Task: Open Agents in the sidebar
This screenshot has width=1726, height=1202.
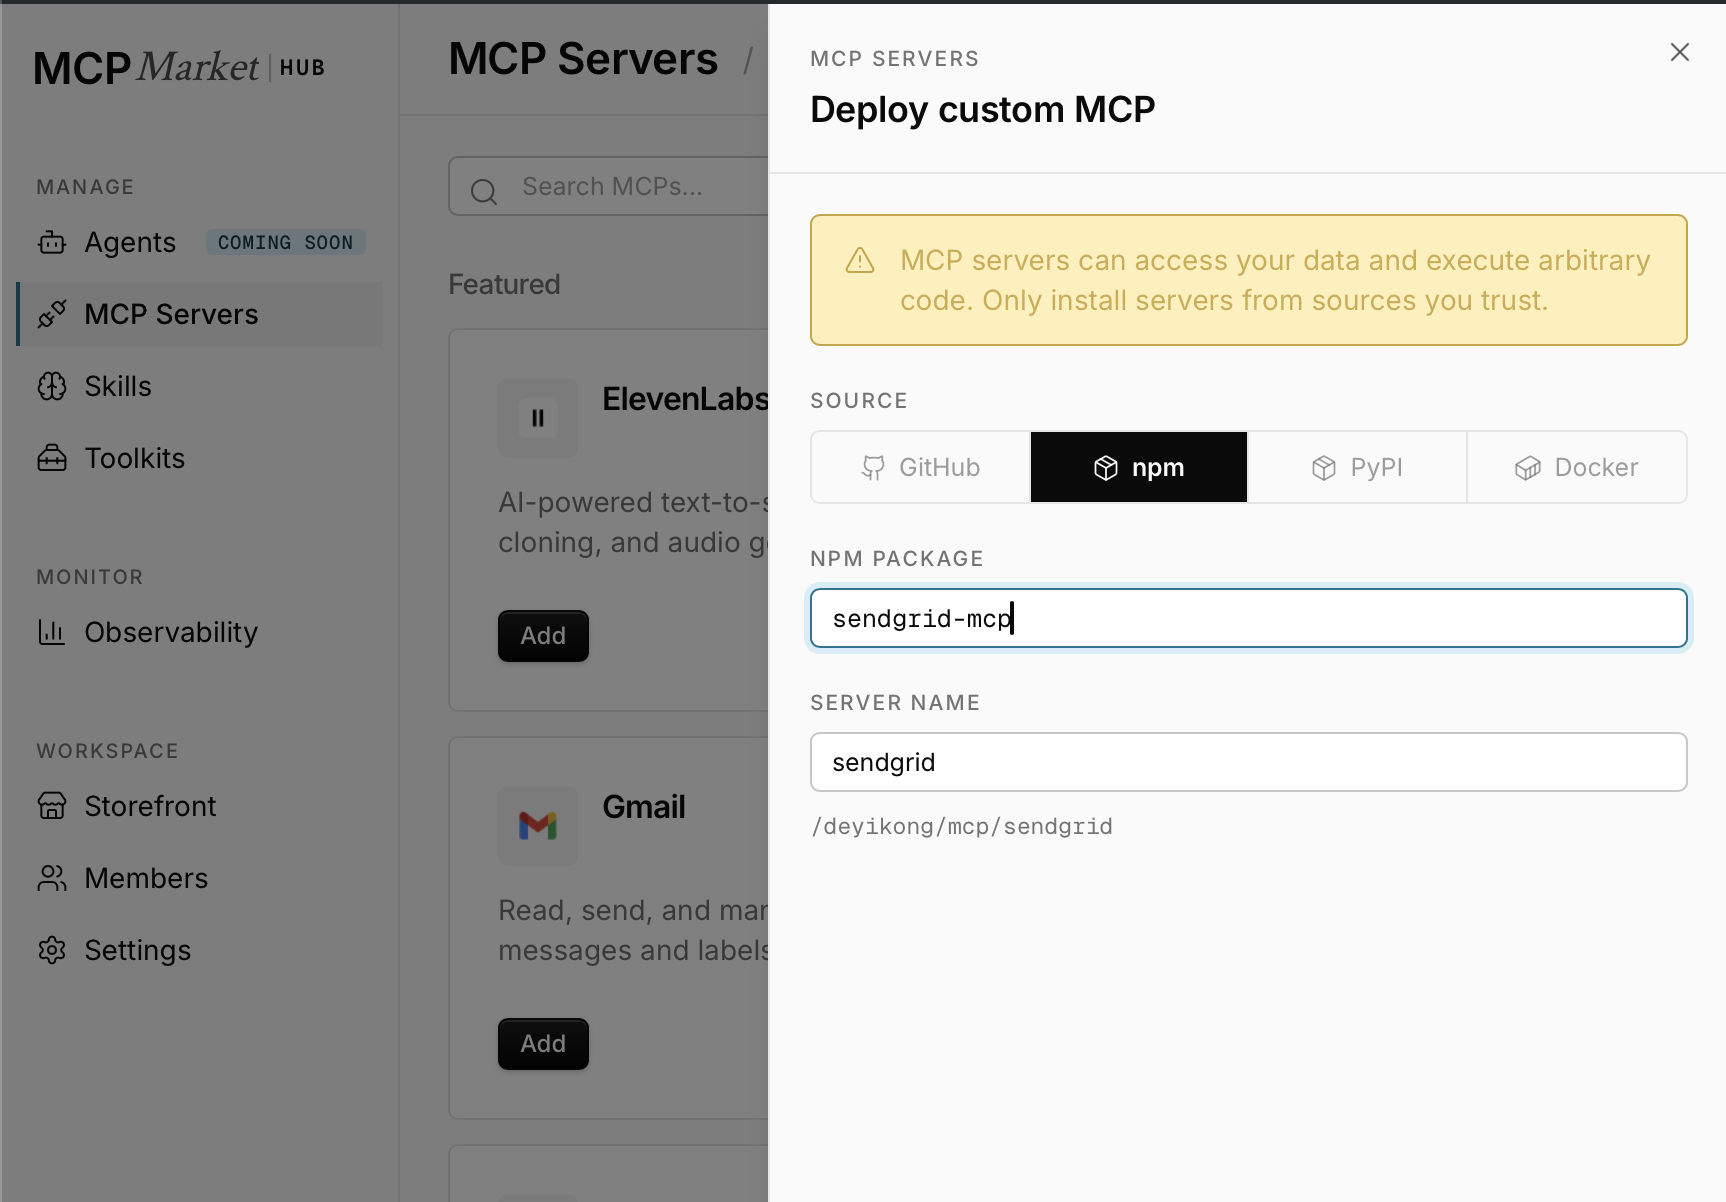Action: (200, 242)
